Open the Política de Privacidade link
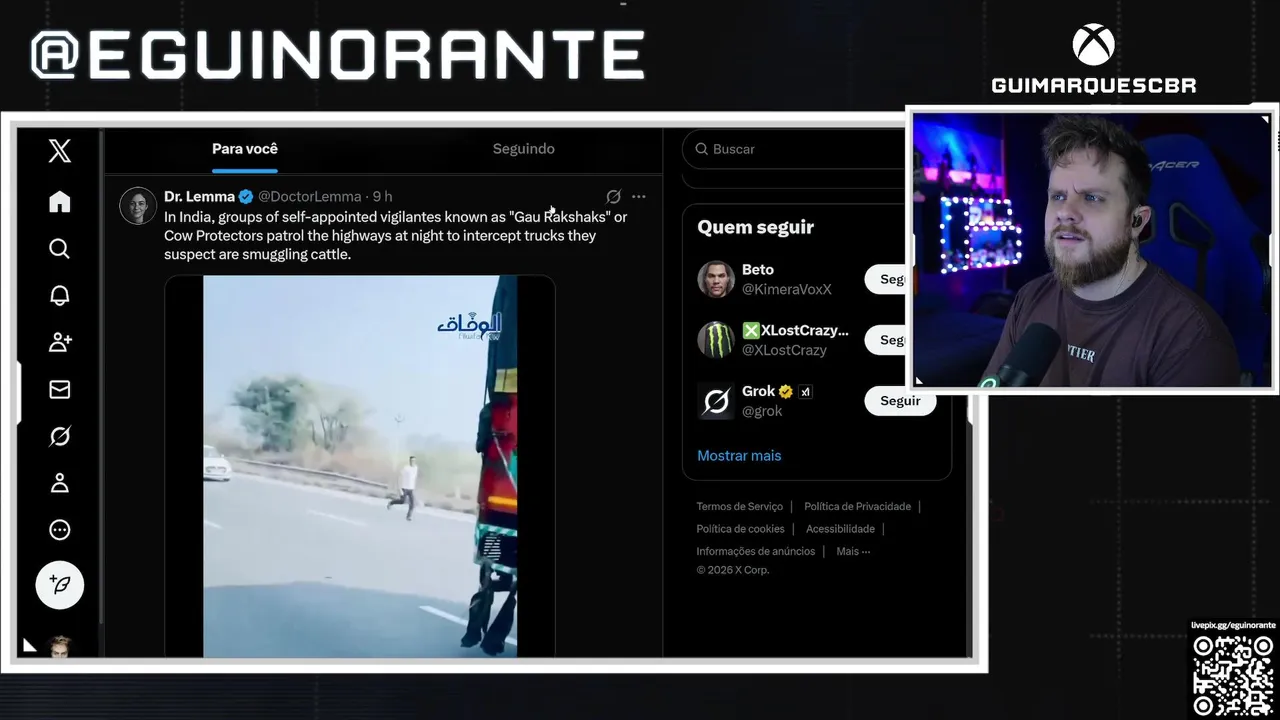1280x720 pixels. 858,507
